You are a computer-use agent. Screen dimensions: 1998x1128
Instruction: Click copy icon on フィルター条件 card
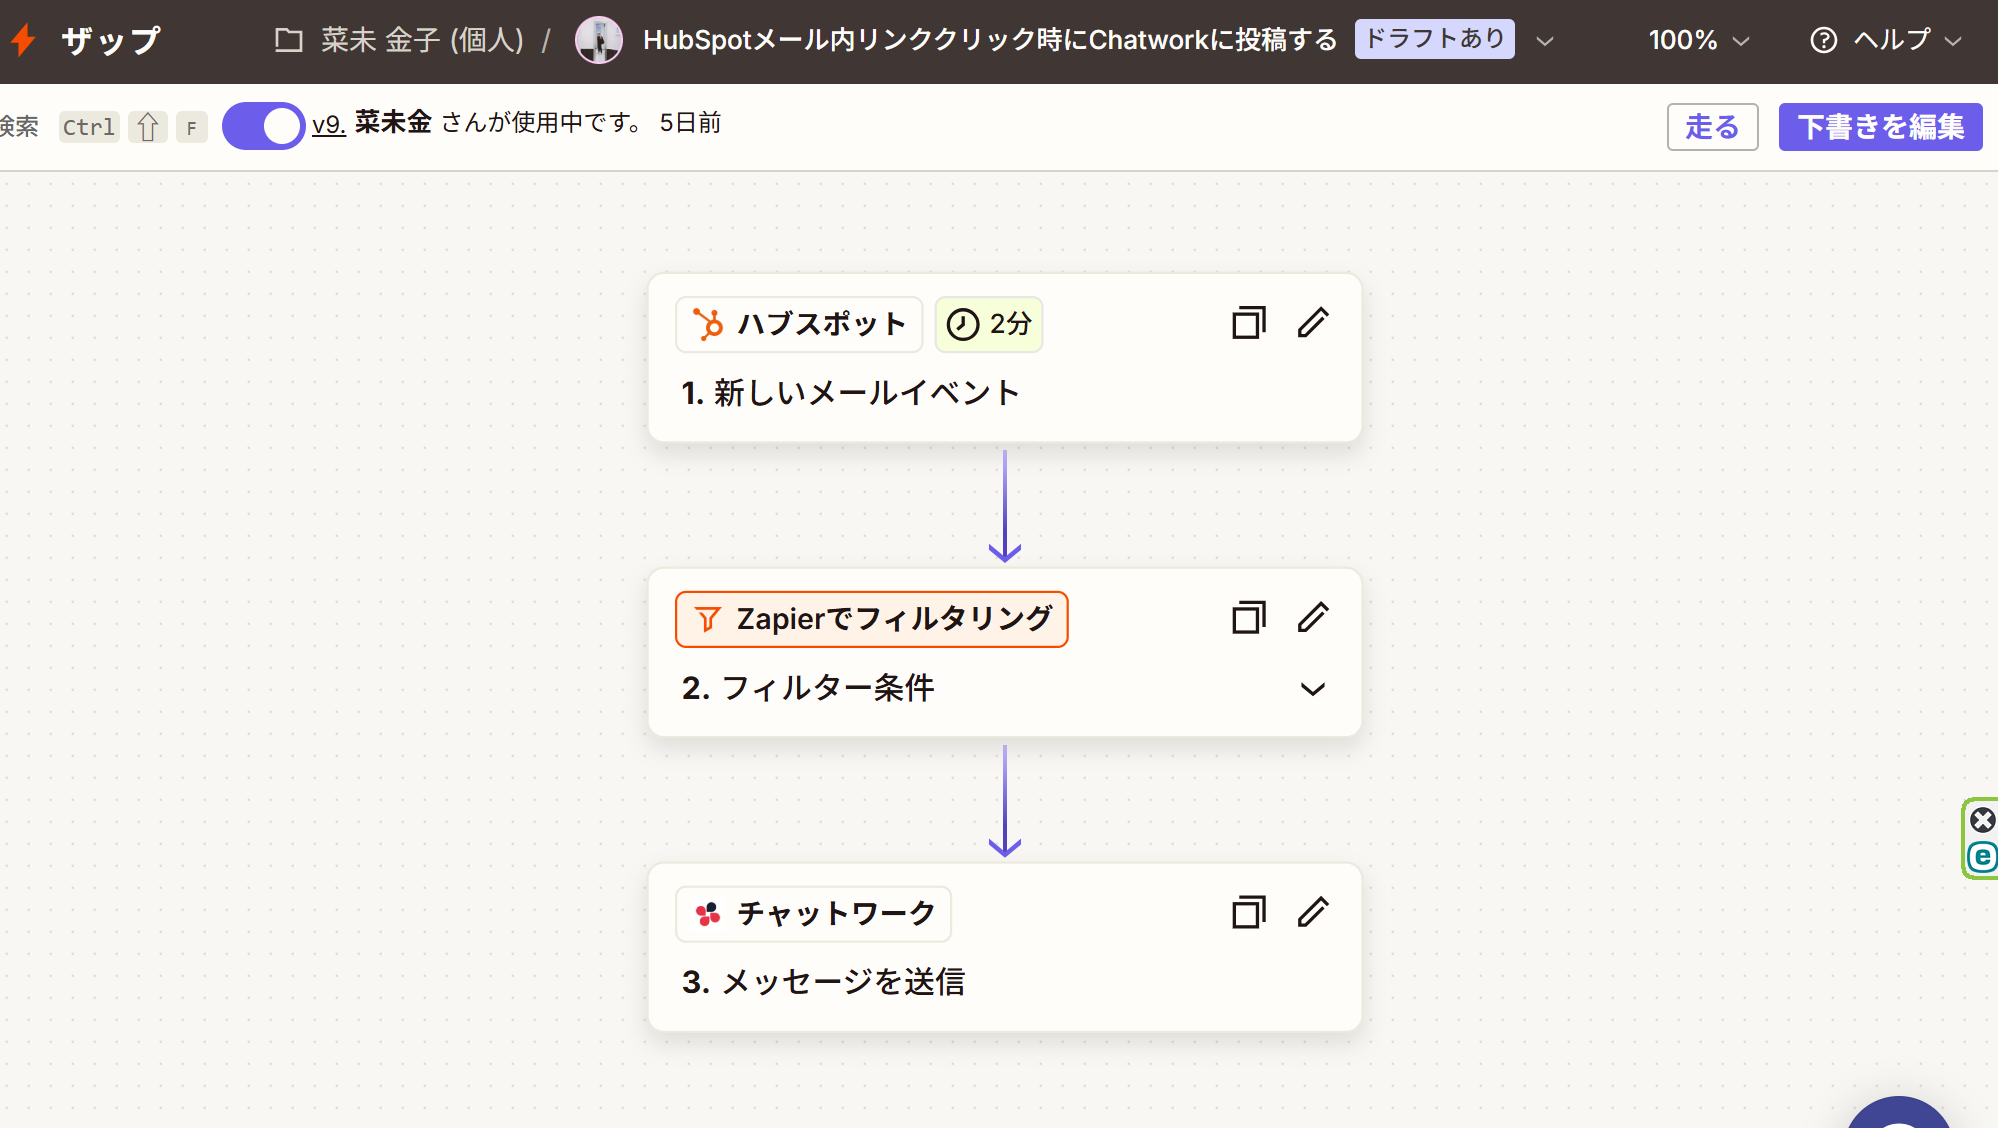pyautogui.click(x=1248, y=618)
